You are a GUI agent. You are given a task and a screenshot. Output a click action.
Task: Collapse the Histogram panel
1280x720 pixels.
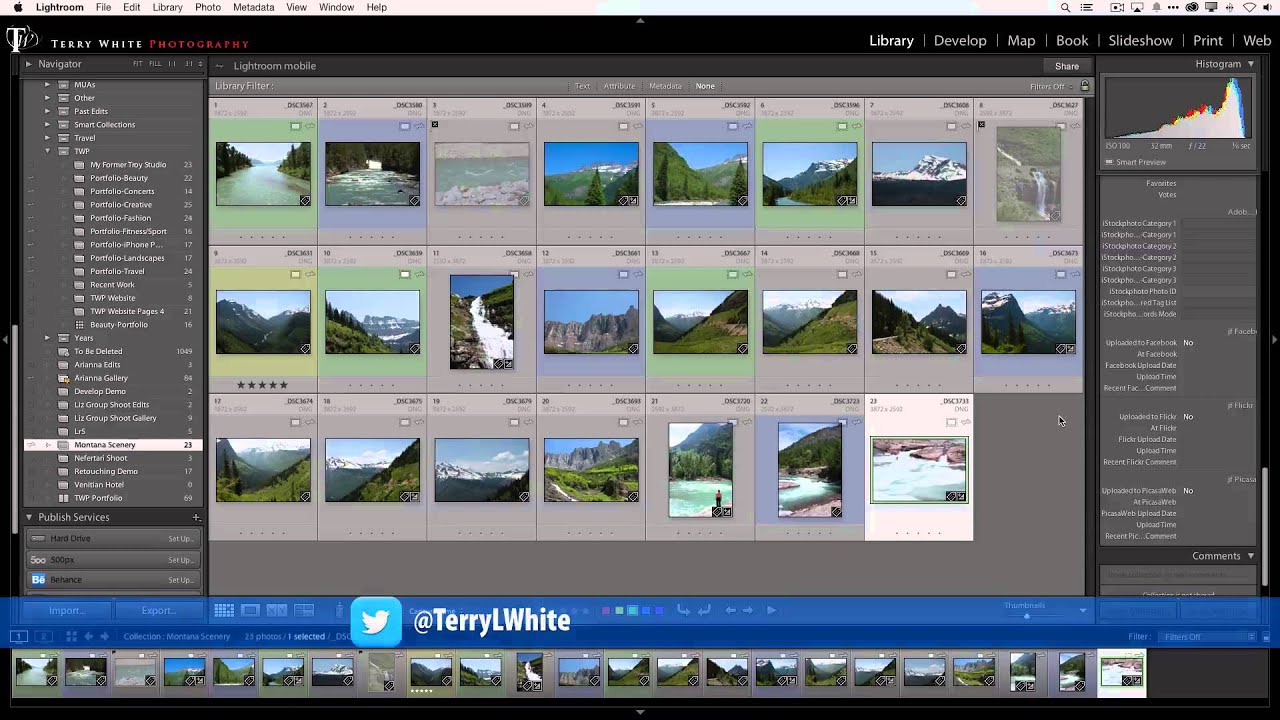point(1250,64)
